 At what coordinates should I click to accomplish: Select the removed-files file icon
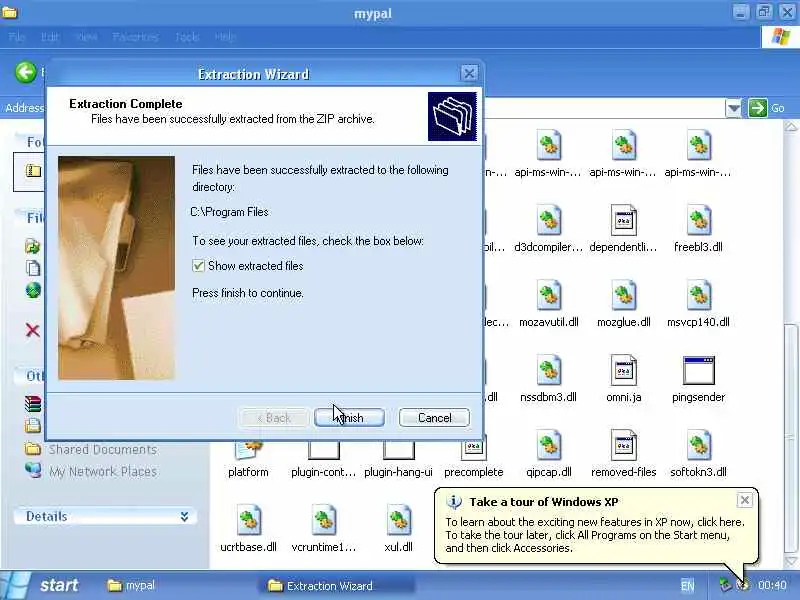click(x=623, y=445)
